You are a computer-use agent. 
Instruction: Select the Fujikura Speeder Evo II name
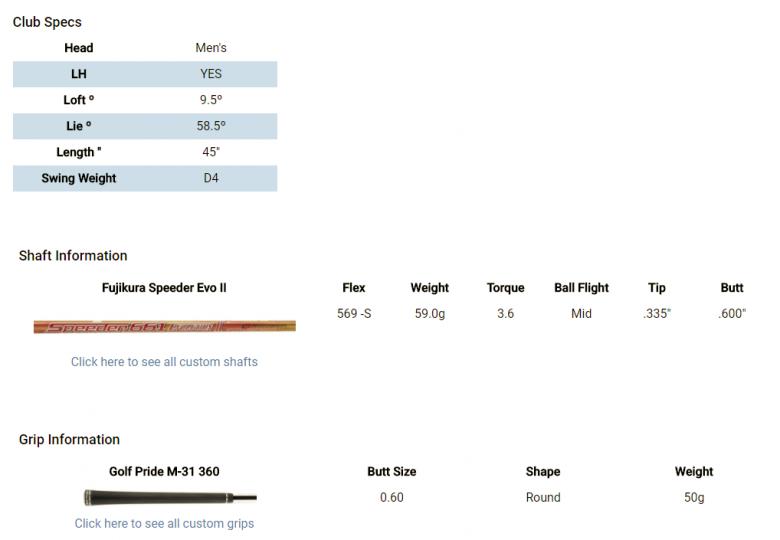164,288
